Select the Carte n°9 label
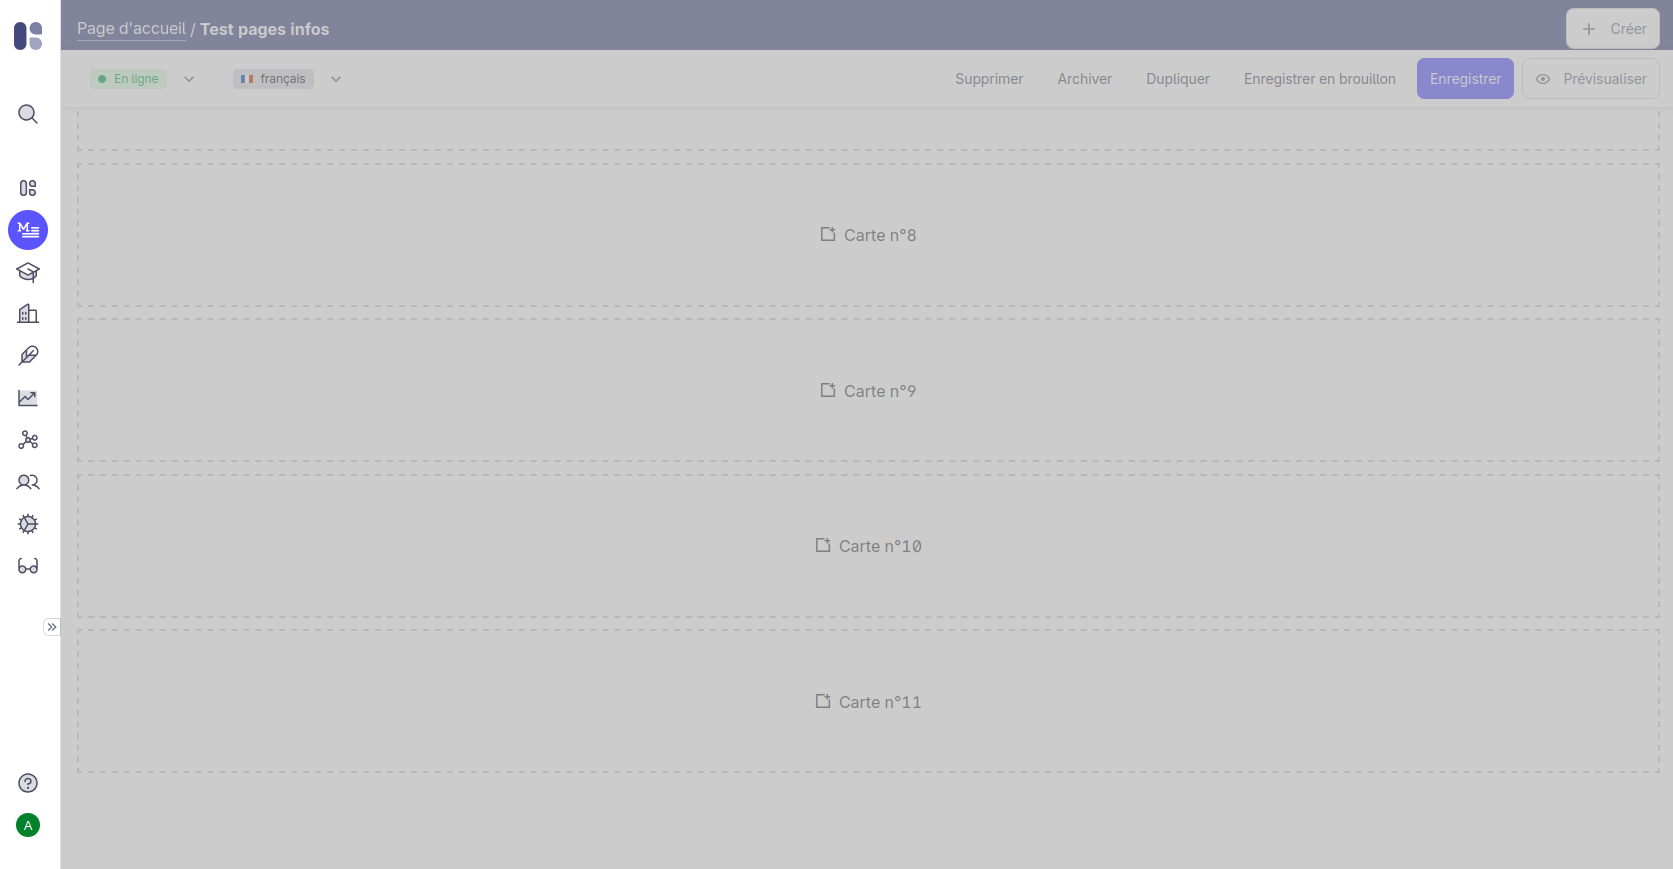Viewport: 1673px width, 869px height. (880, 391)
